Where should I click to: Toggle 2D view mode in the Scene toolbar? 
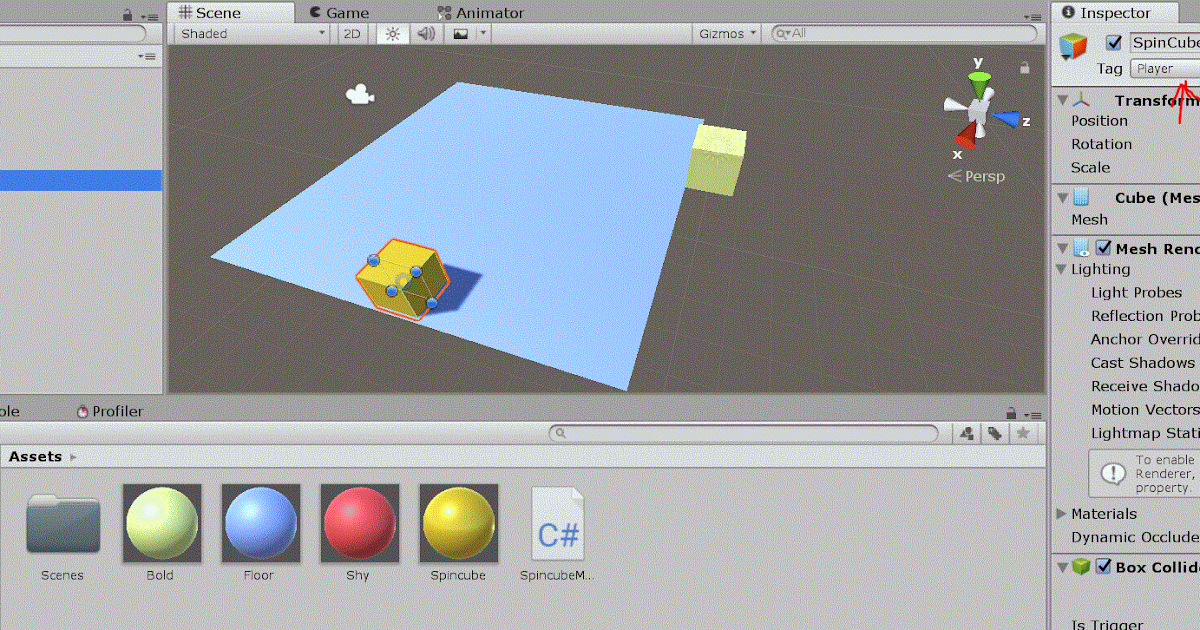351,33
